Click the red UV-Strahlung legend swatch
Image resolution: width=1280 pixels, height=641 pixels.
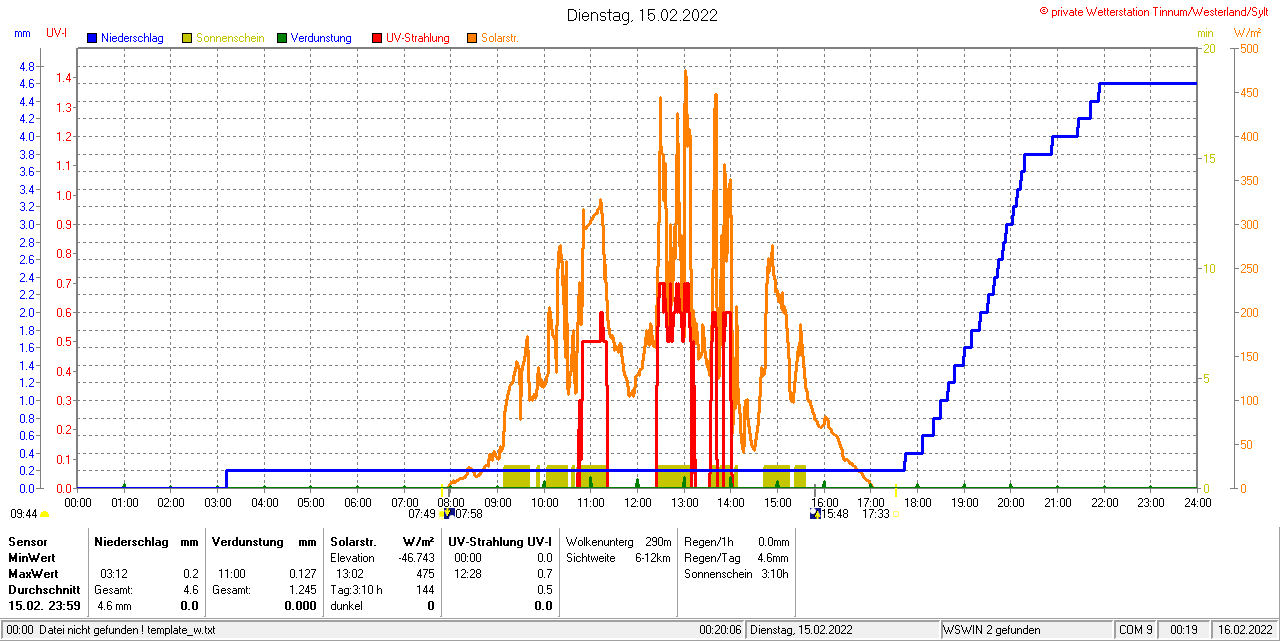point(377,38)
